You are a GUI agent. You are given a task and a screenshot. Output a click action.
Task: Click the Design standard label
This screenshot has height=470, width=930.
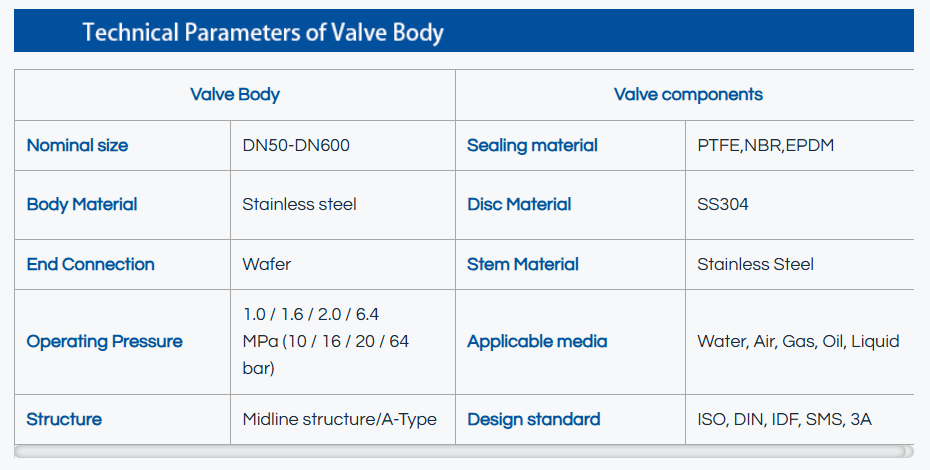pos(534,419)
